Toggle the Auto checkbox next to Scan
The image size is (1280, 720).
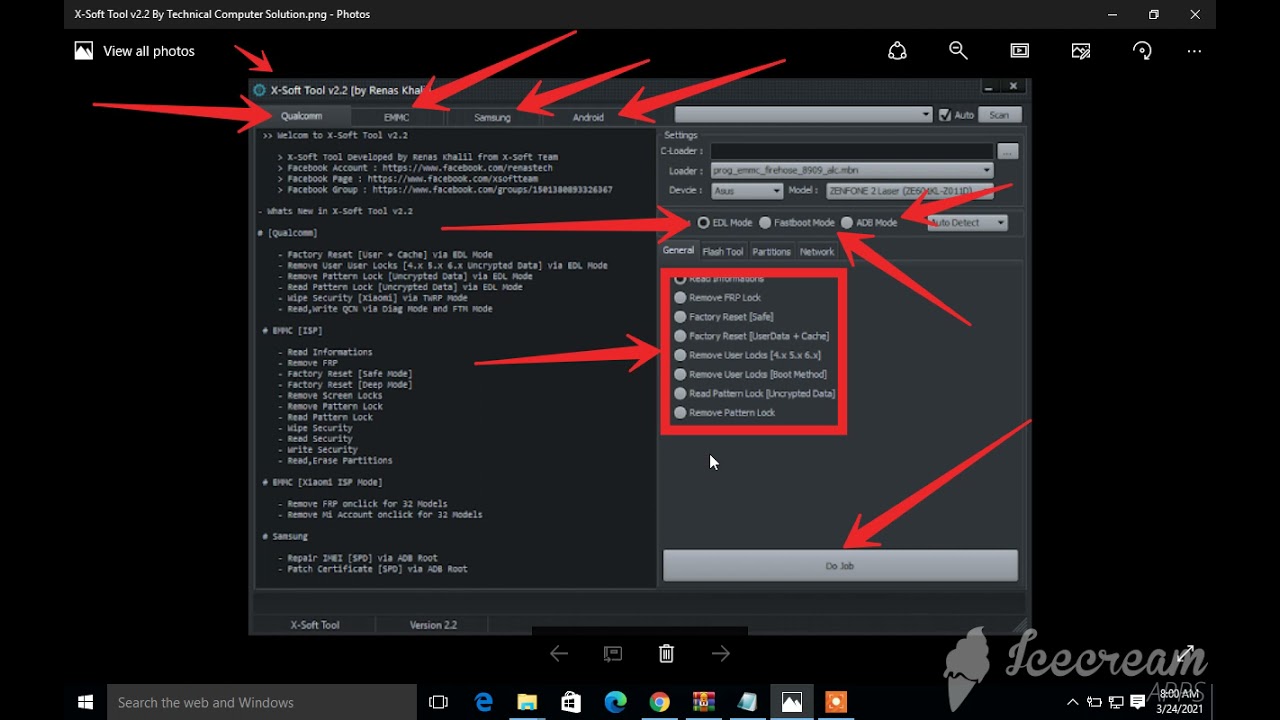(945, 115)
